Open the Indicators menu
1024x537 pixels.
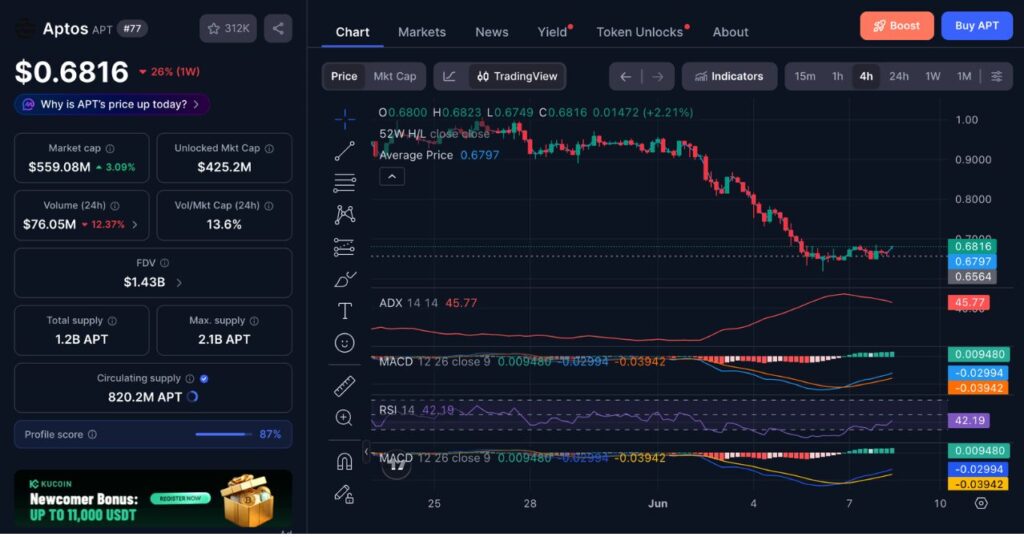[729, 76]
